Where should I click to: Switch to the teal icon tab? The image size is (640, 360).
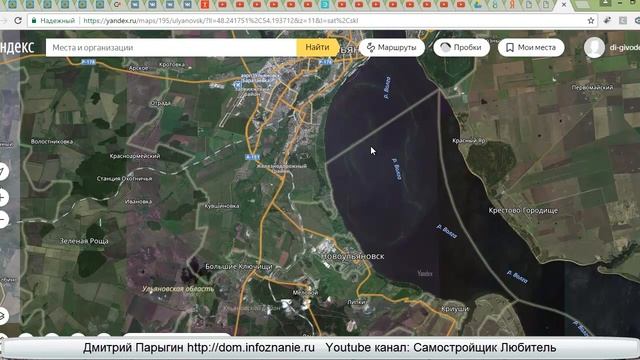pyautogui.click(x=325, y=4)
